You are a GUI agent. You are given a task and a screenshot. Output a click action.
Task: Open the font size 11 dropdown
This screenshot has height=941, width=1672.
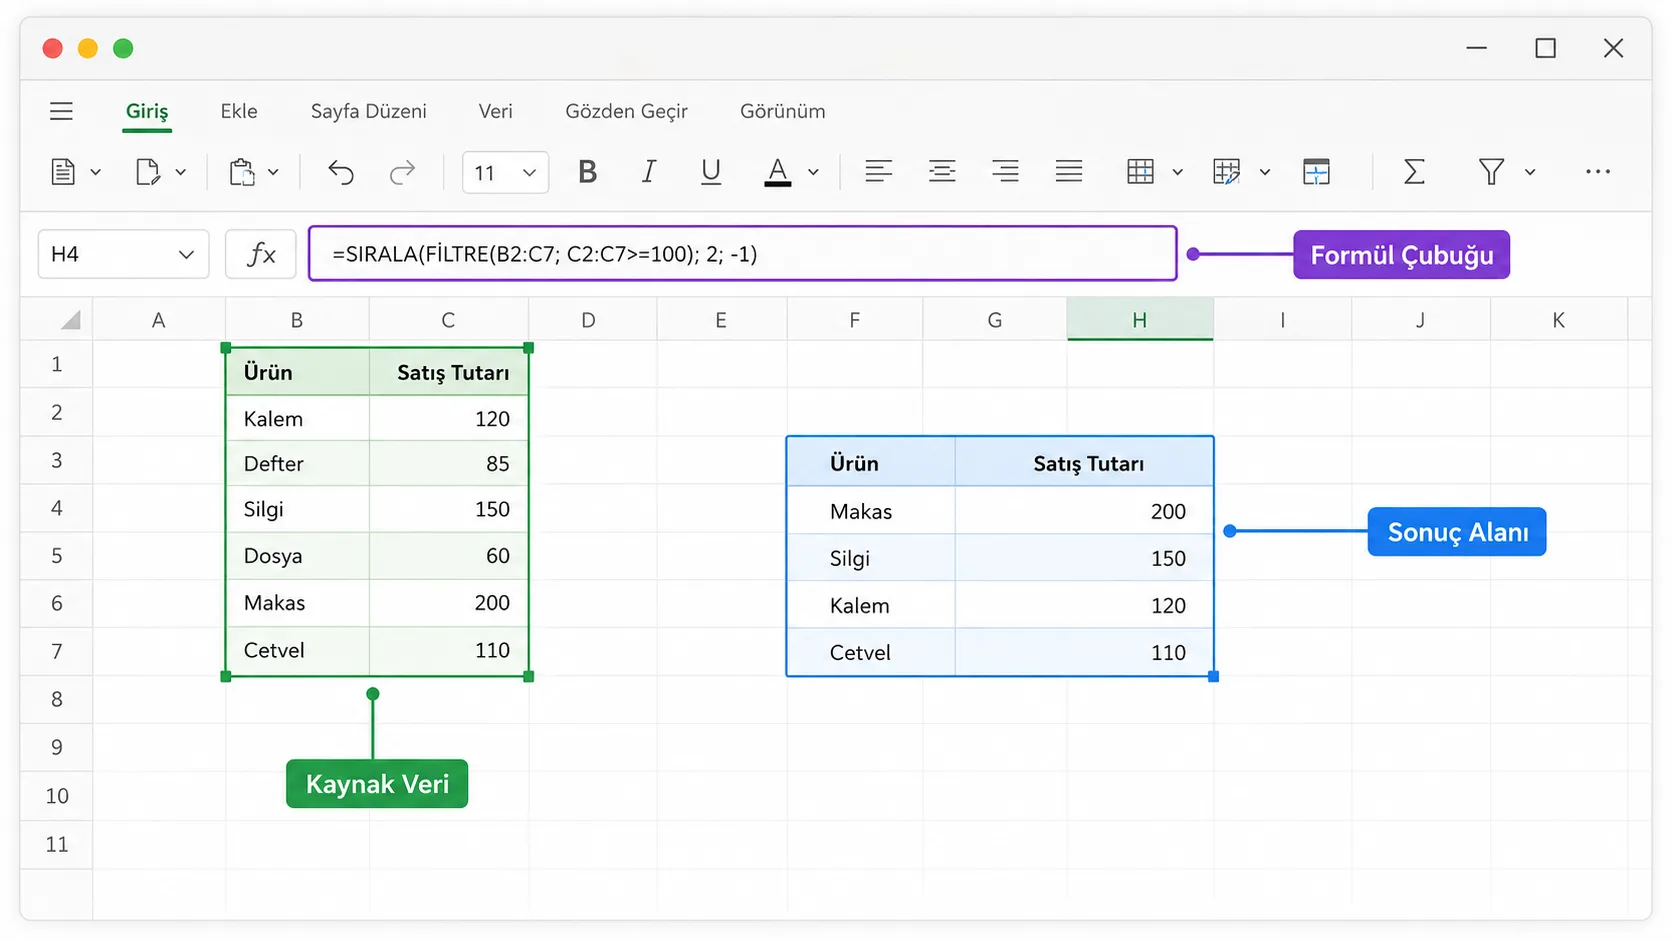coord(505,173)
